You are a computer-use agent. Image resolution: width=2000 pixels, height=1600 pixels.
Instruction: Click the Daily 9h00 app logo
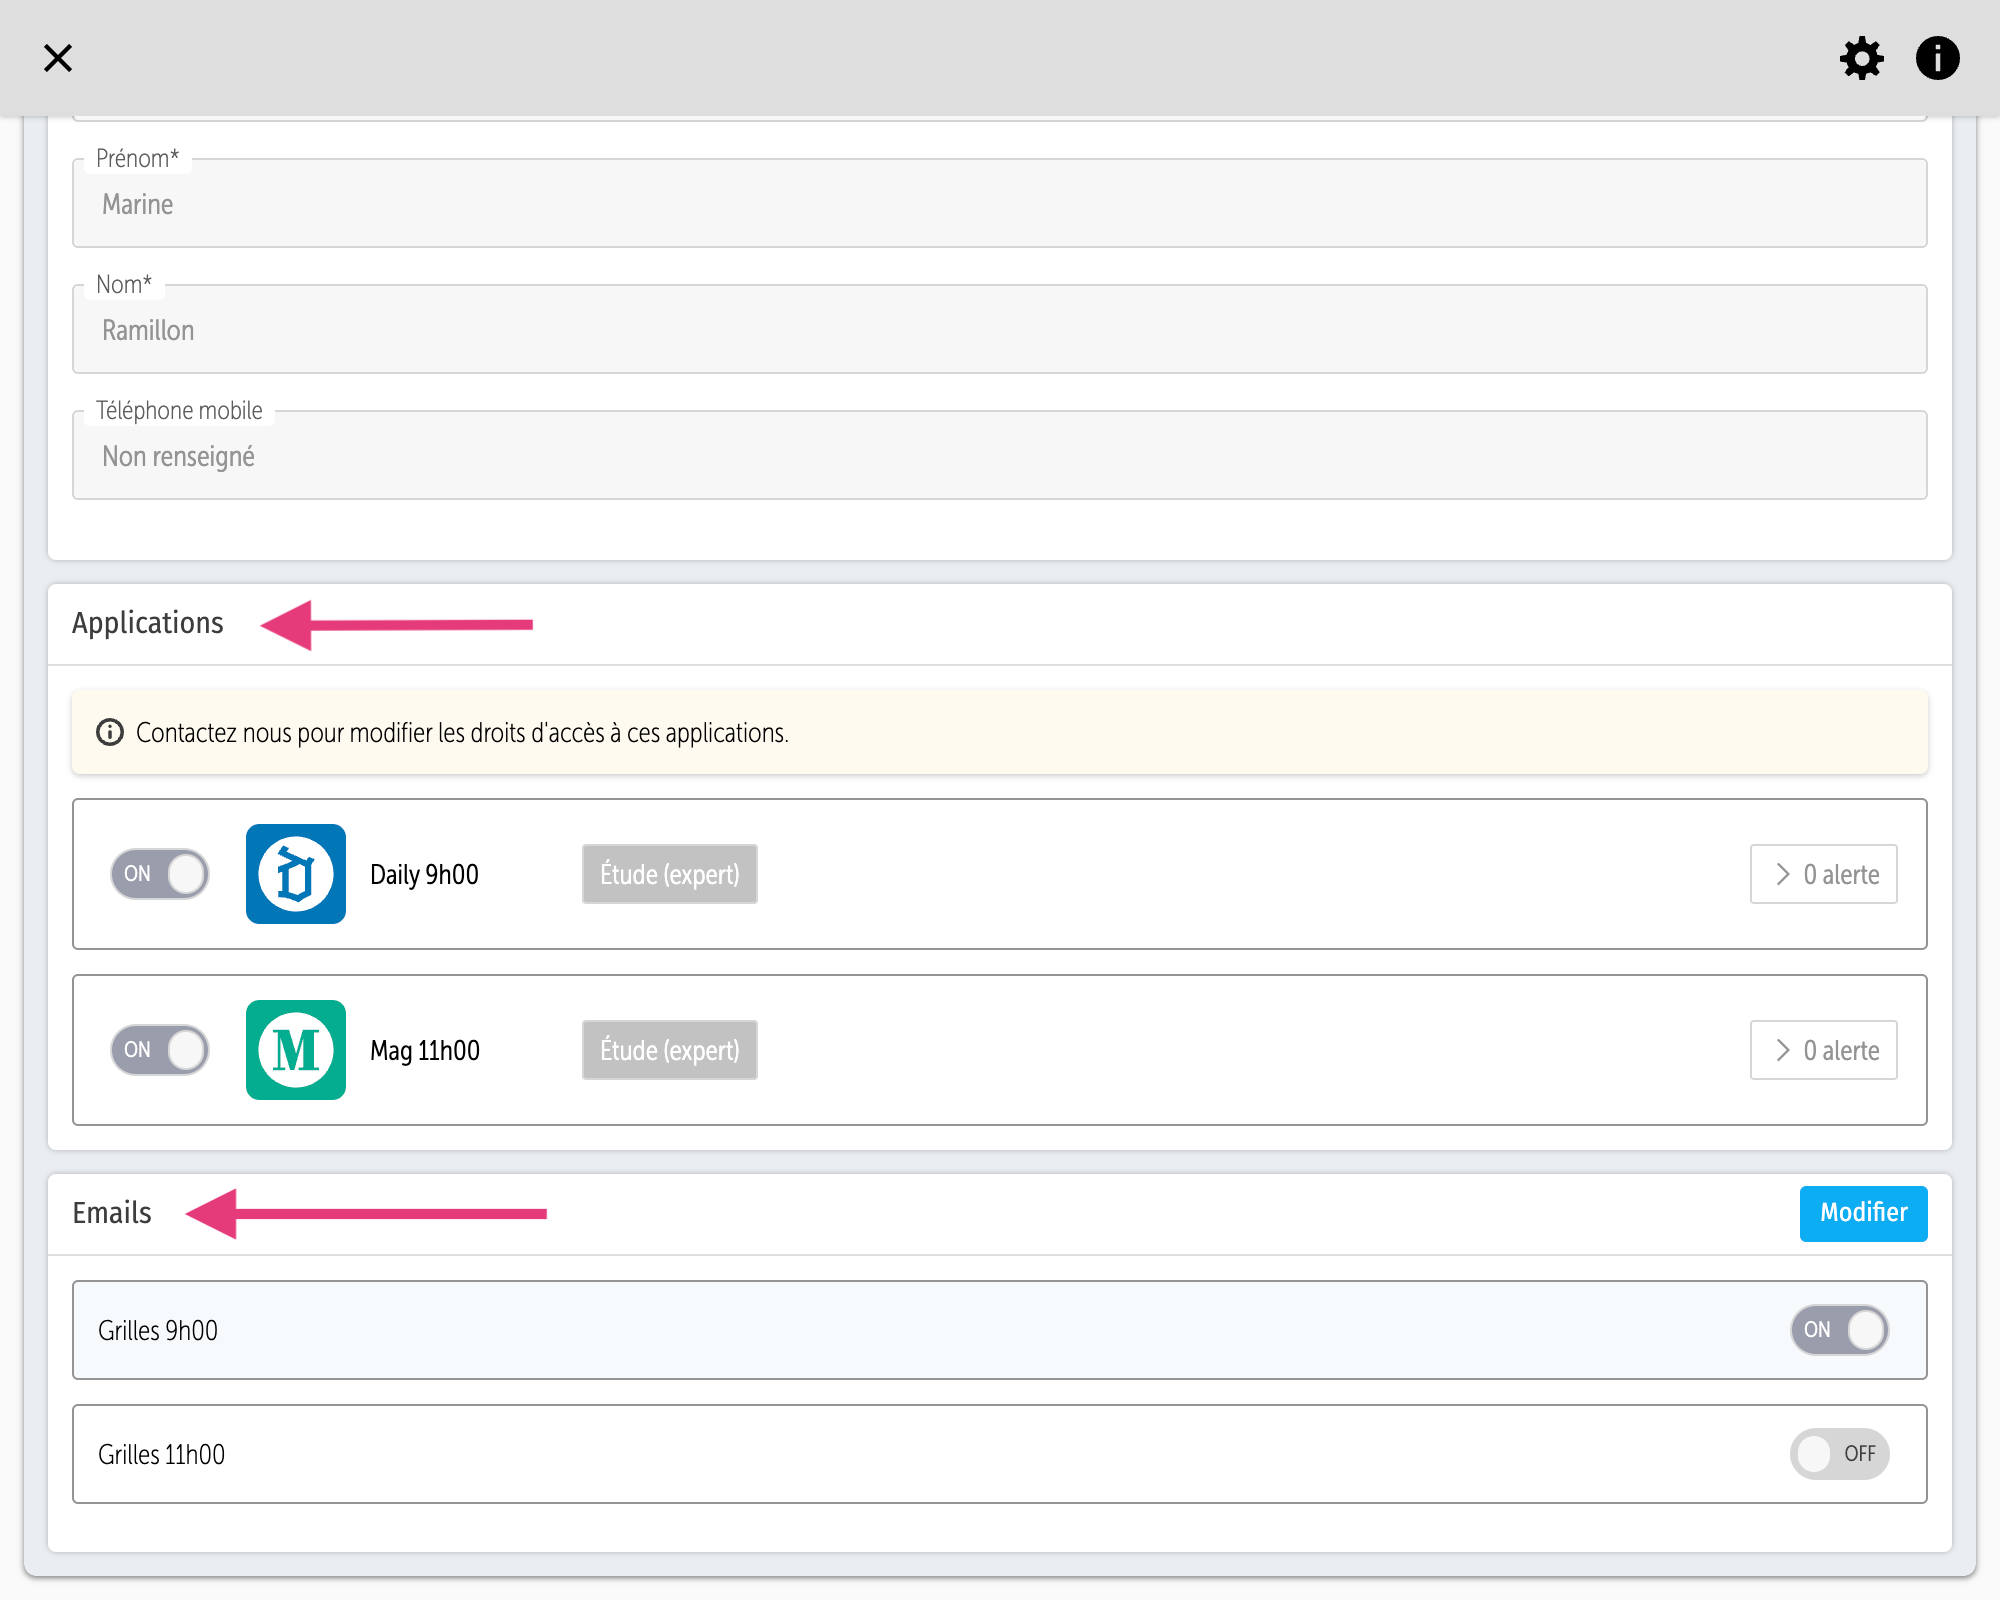tap(296, 874)
